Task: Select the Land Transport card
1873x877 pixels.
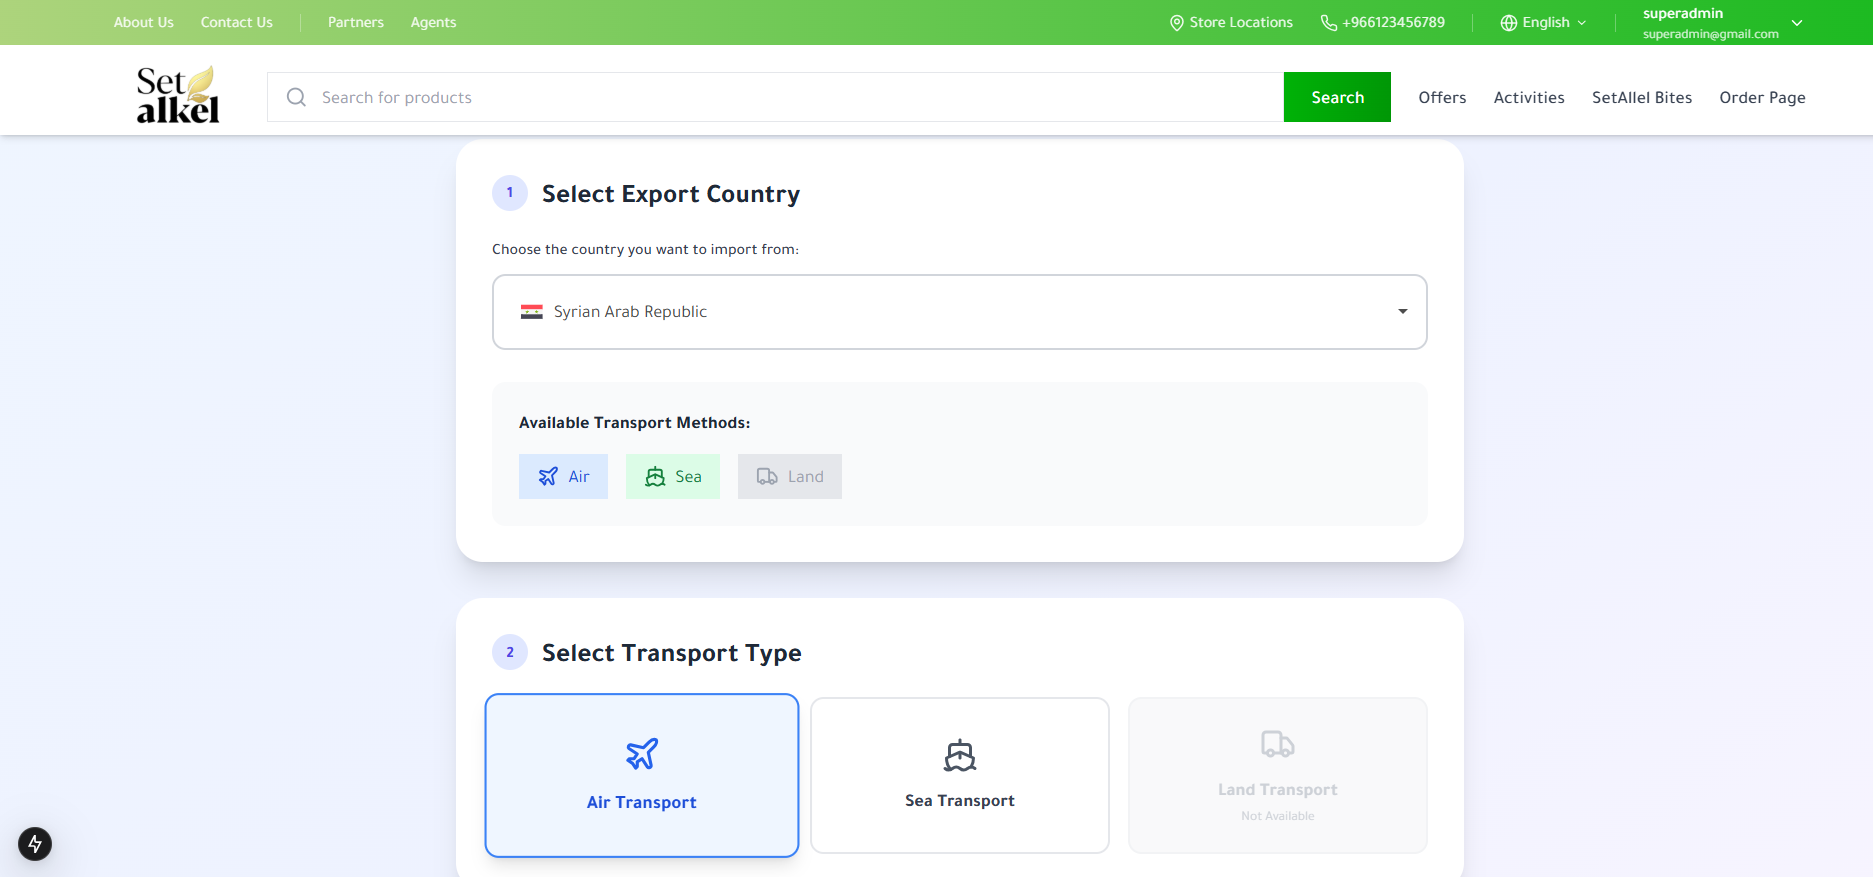Action: [x=1278, y=775]
